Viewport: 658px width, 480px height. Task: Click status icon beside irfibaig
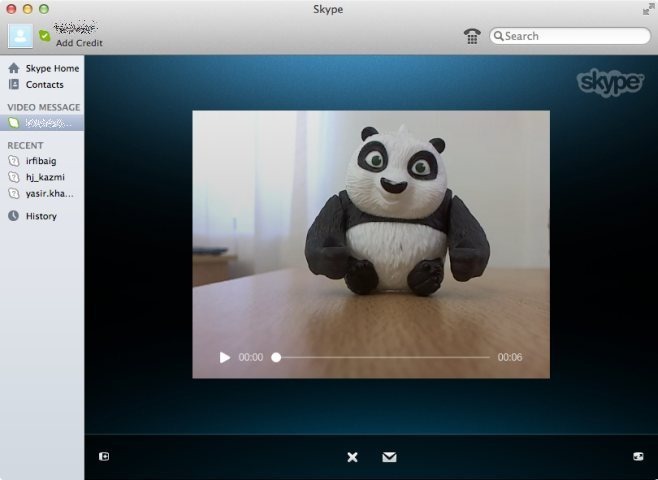coord(14,161)
